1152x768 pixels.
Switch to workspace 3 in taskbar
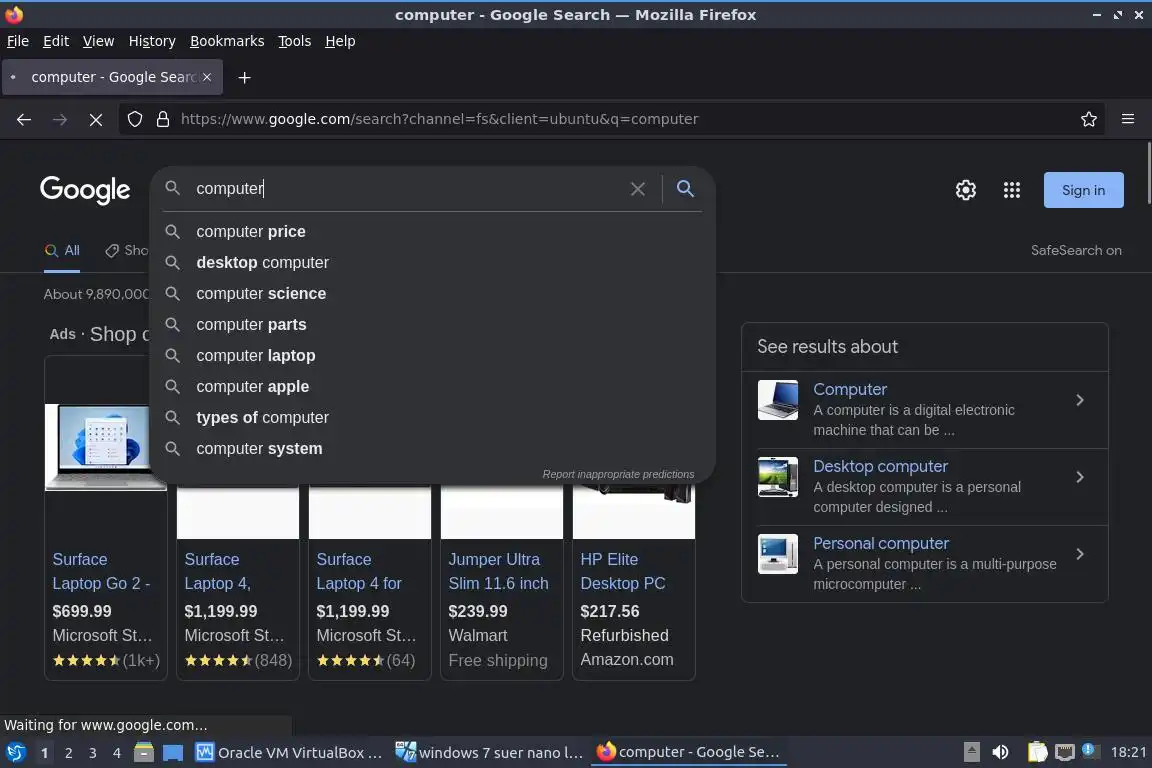pyautogui.click(x=93, y=753)
